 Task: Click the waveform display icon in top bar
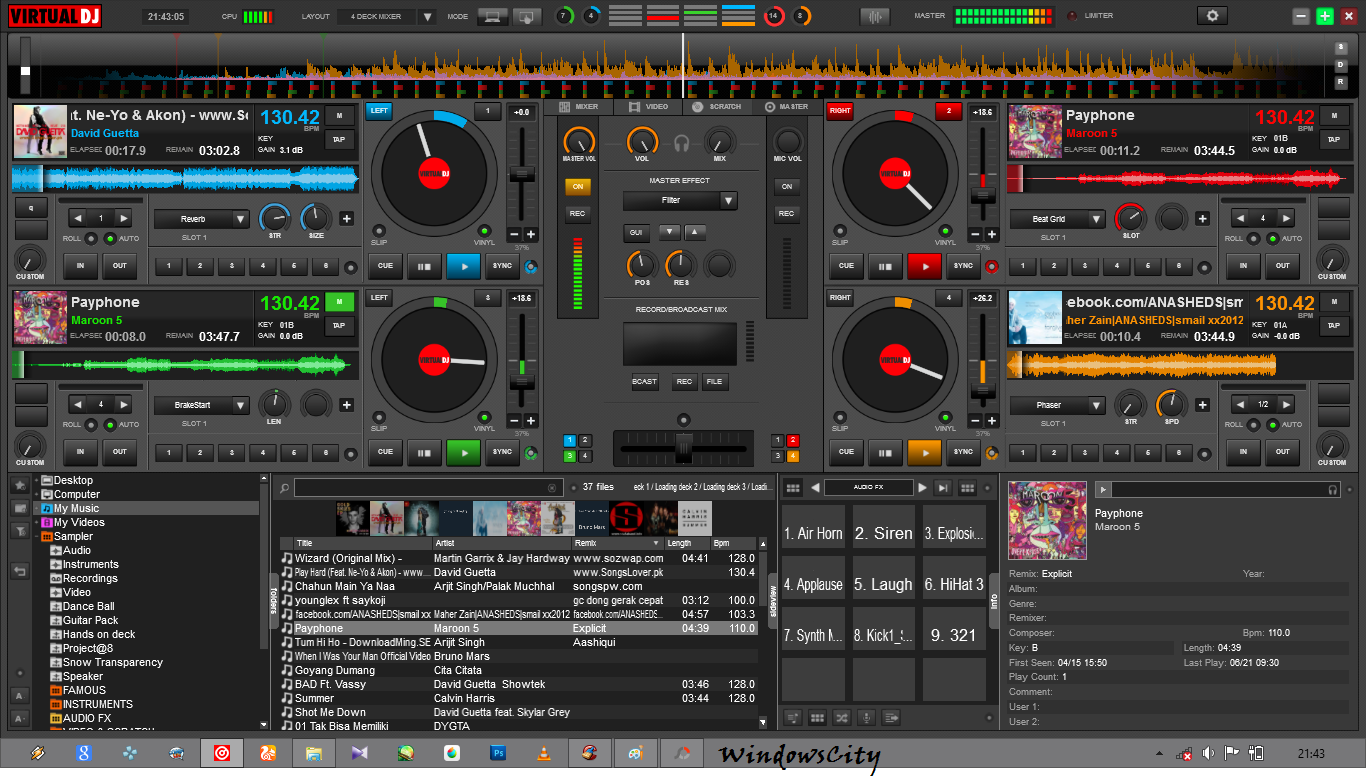(x=874, y=16)
